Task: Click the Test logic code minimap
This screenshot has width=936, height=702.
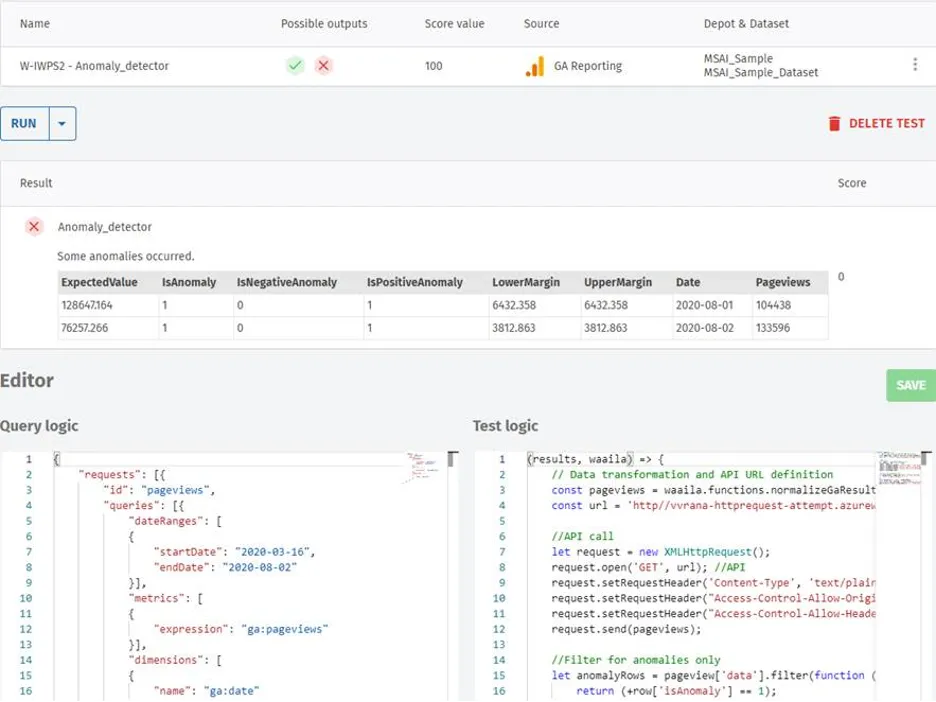Action: (x=898, y=469)
